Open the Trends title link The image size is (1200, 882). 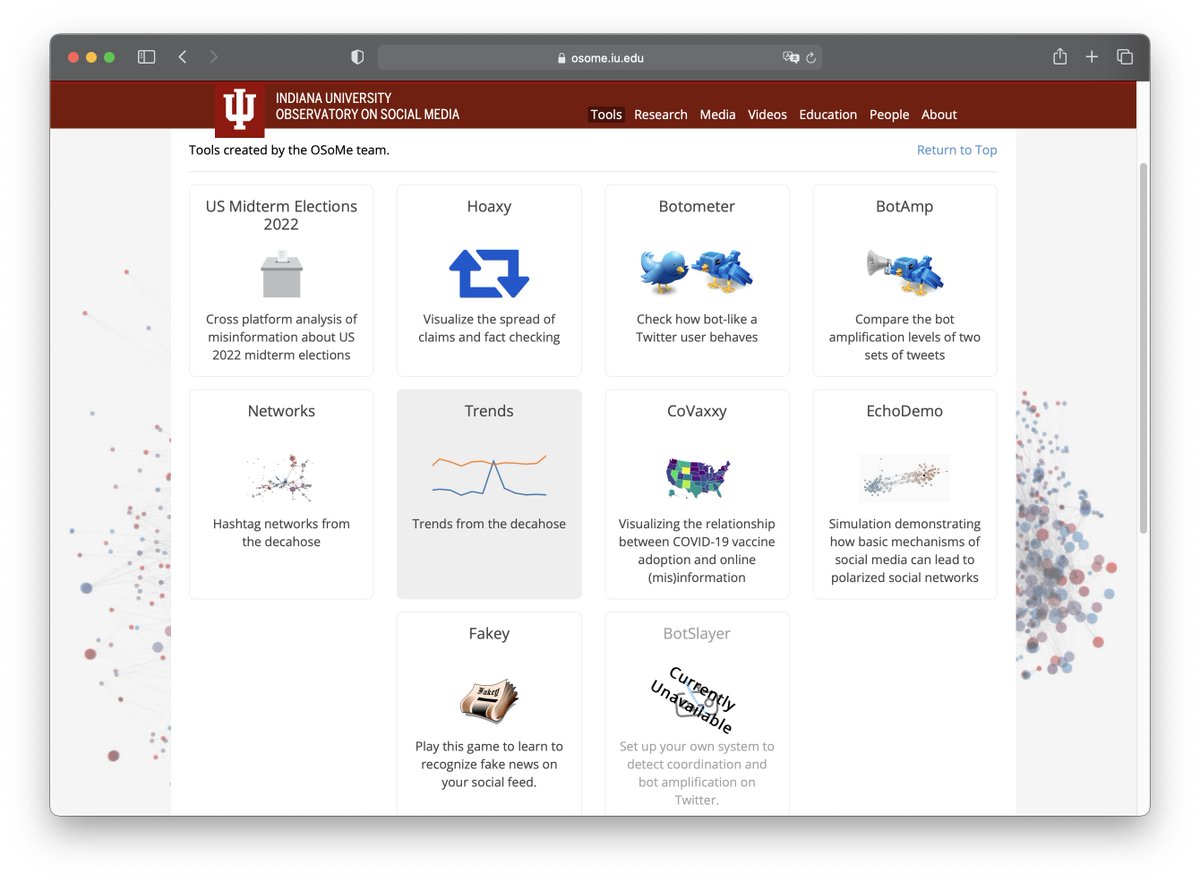489,411
